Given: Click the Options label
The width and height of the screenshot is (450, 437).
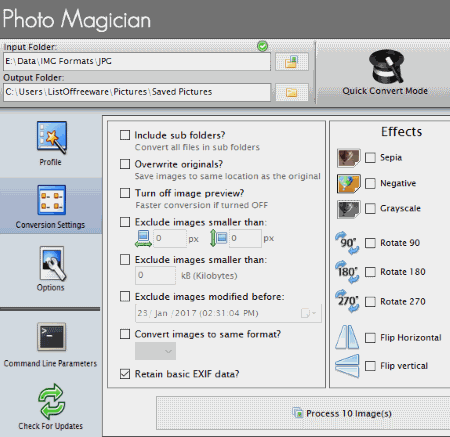Looking at the screenshot, I should point(50,287).
